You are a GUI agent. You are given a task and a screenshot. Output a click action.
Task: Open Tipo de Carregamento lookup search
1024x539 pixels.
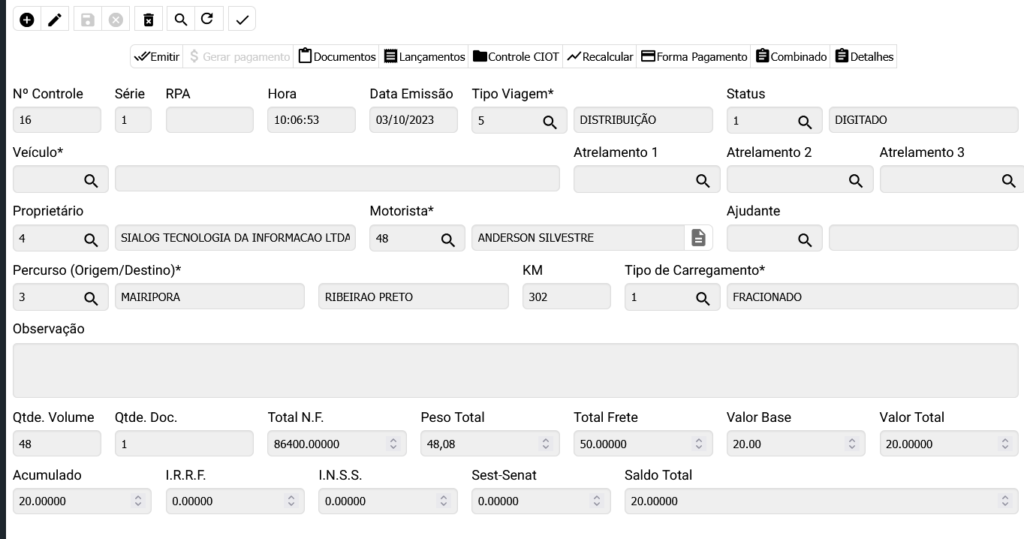(702, 298)
